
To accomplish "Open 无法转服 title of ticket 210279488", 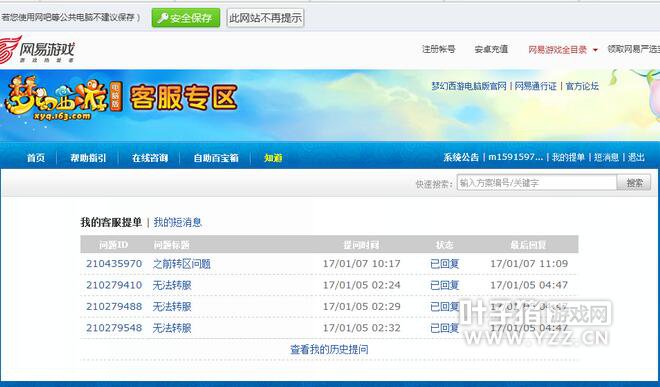I will [x=172, y=307].
